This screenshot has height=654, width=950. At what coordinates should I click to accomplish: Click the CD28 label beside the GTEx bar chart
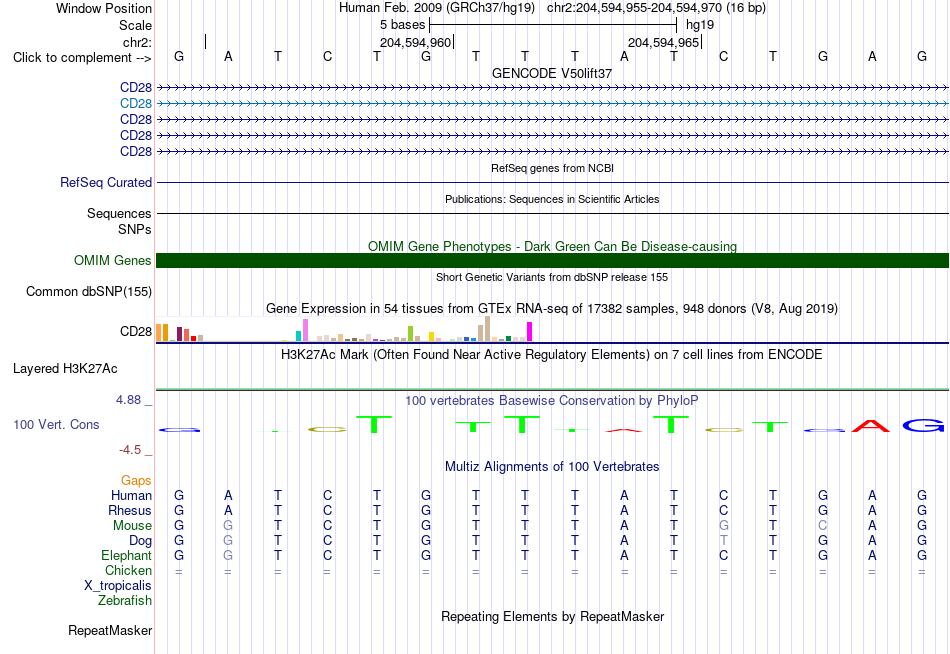click(x=136, y=332)
